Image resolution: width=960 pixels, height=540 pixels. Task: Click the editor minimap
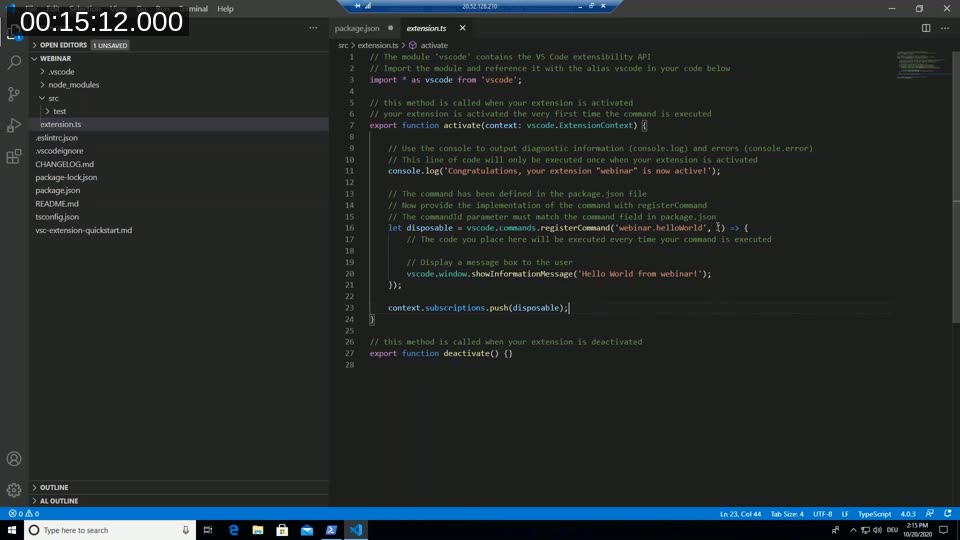(x=922, y=65)
